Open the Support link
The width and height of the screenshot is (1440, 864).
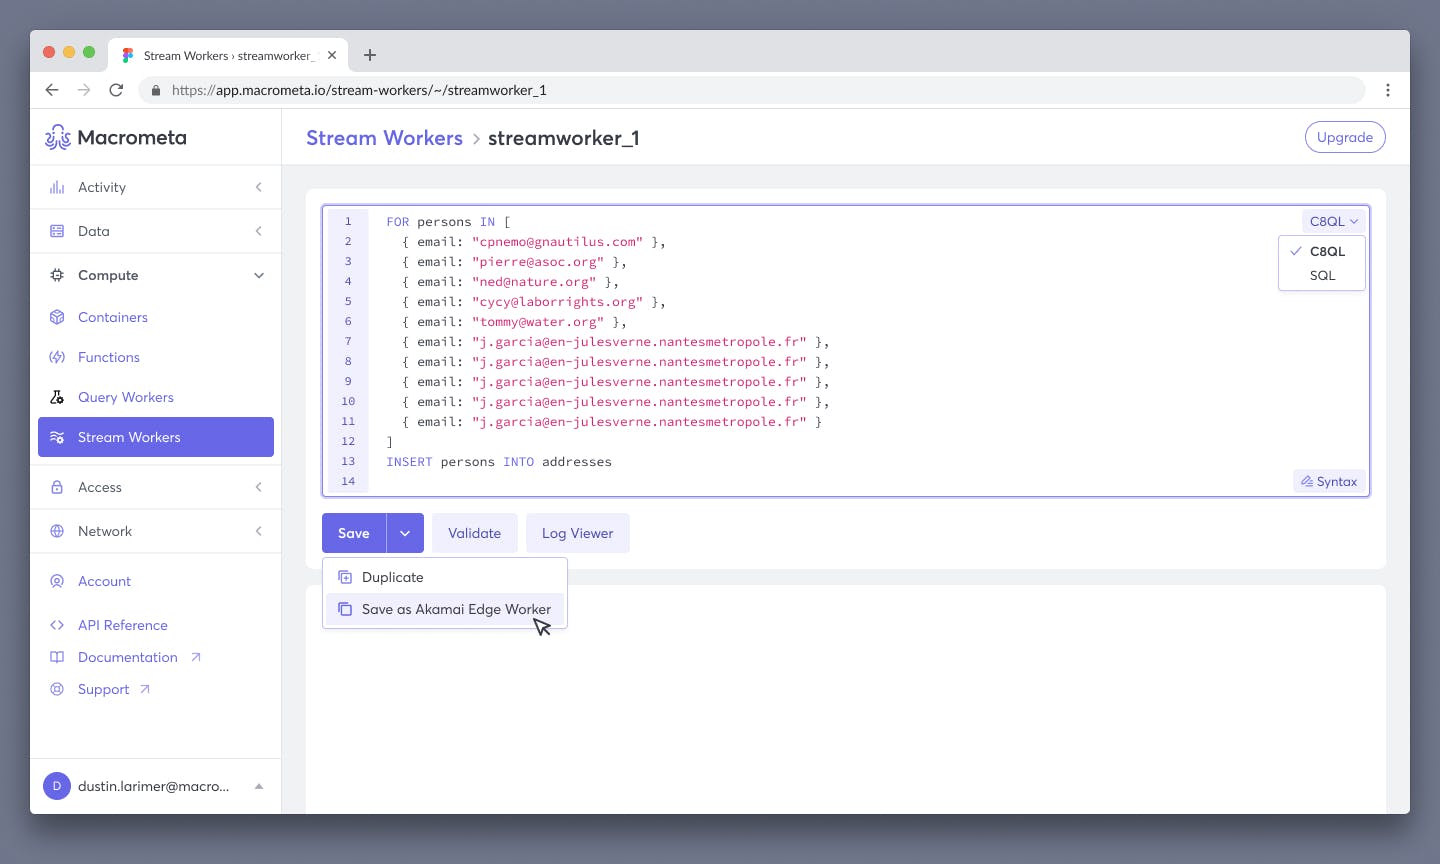[x=103, y=689]
